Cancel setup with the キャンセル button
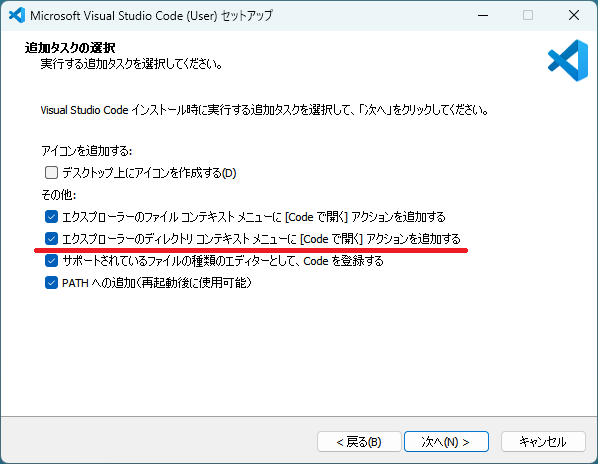This screenshot has width=598, height=464. click(543, 442)
